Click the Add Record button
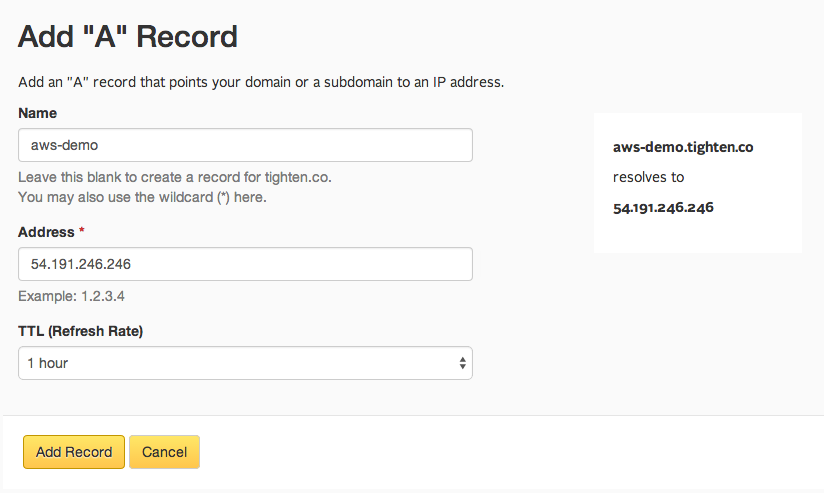The image size is (824, 493). pos(74,452)
